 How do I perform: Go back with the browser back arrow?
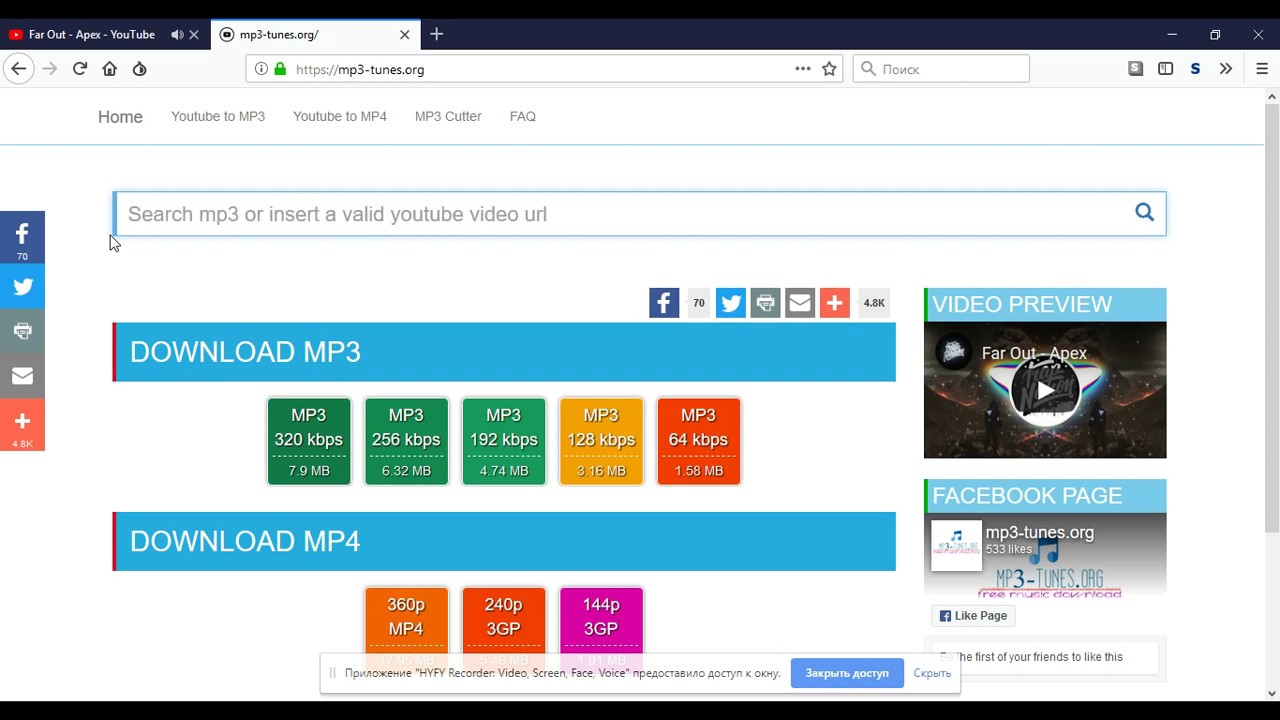tap(18, 69)
